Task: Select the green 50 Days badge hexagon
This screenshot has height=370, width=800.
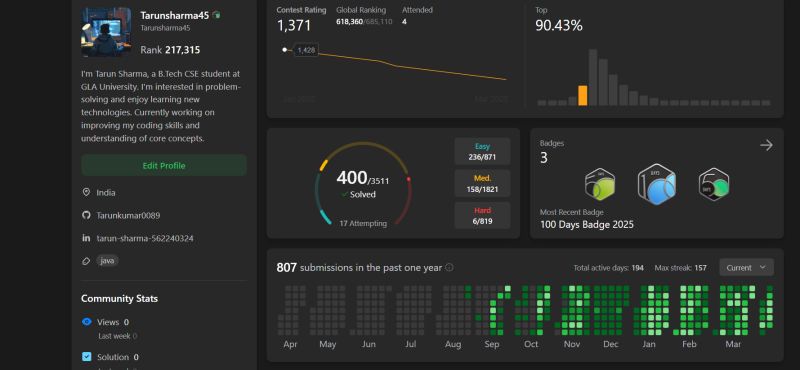Action: click(x=599, y=185)
